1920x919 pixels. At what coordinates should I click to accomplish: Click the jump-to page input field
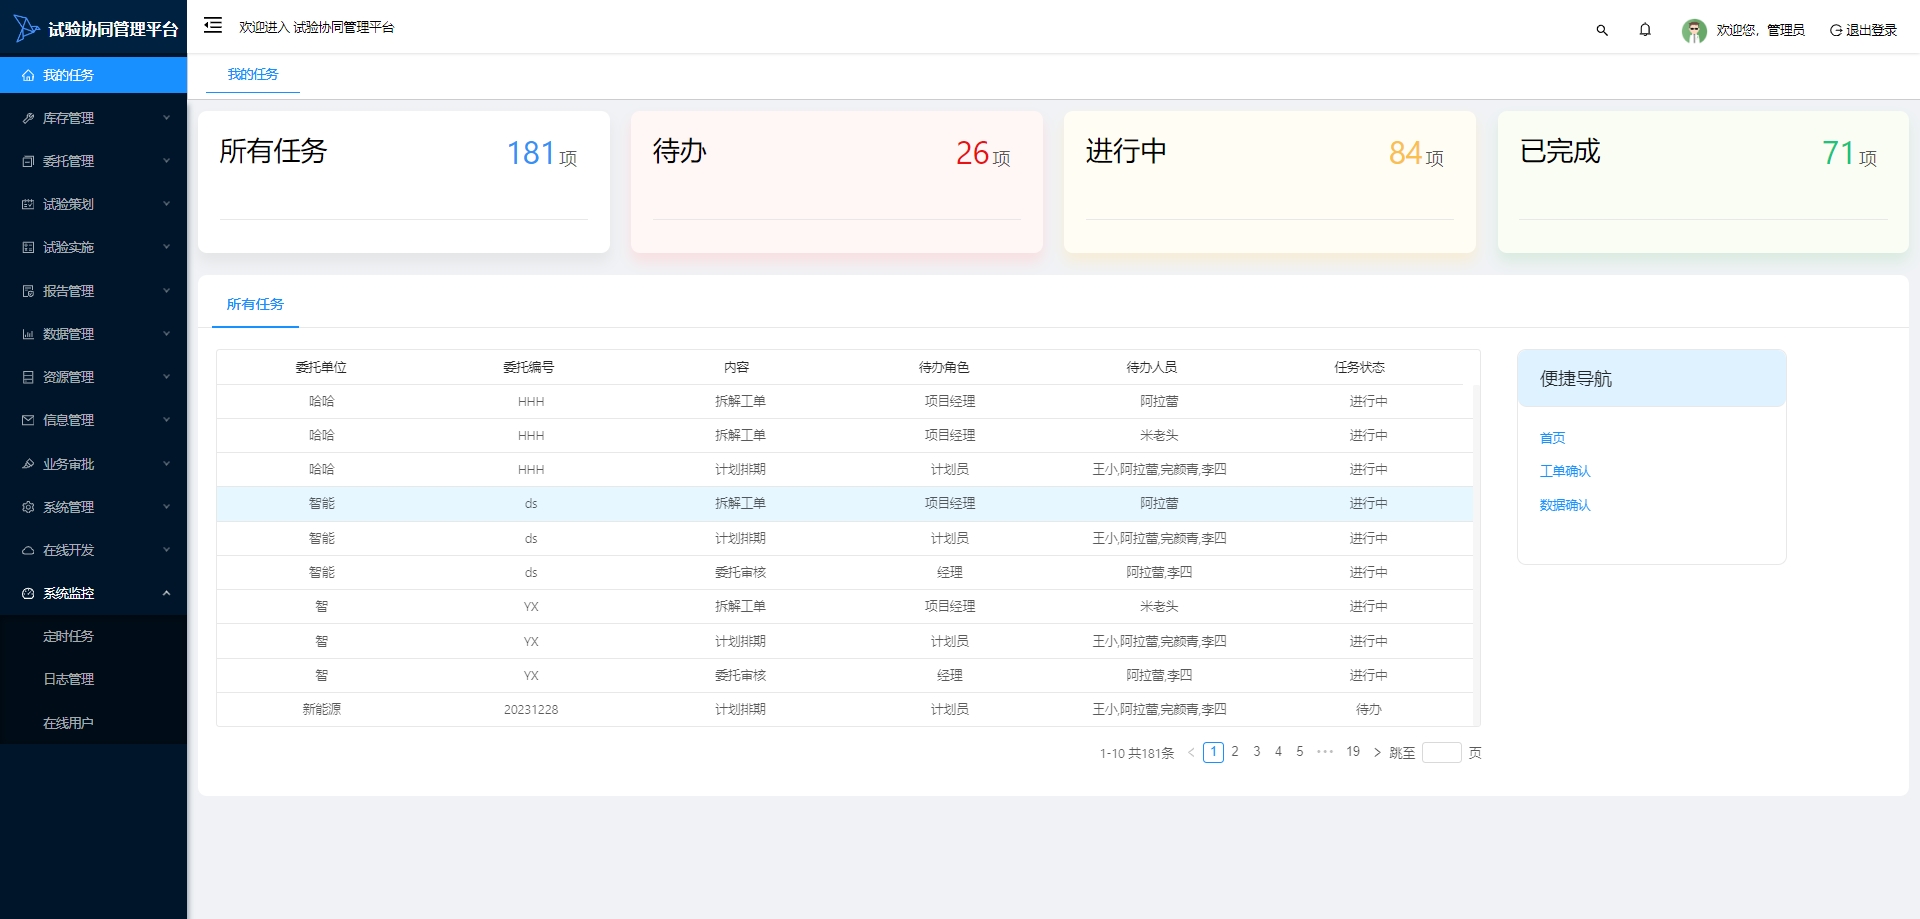coord(1441,752)
